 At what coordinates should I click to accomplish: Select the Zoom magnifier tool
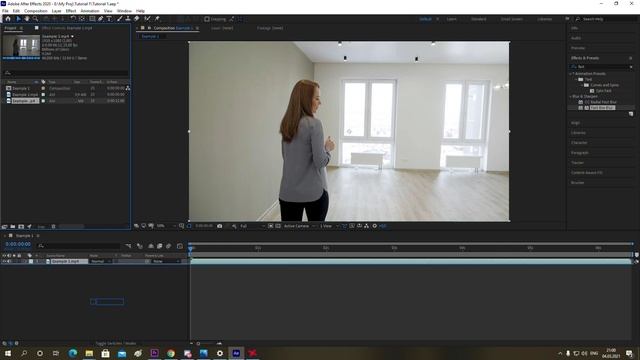pyautogui.click(x=36, y=19)
